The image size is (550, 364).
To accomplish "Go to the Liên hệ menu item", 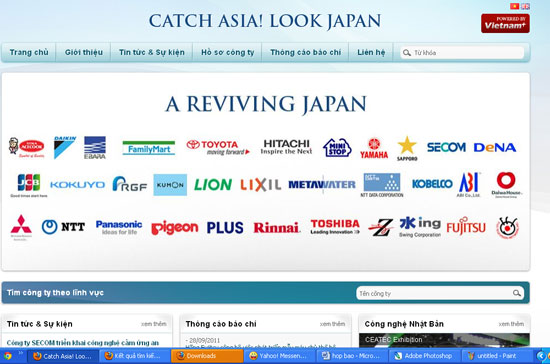I will click(x=371, y=52).
